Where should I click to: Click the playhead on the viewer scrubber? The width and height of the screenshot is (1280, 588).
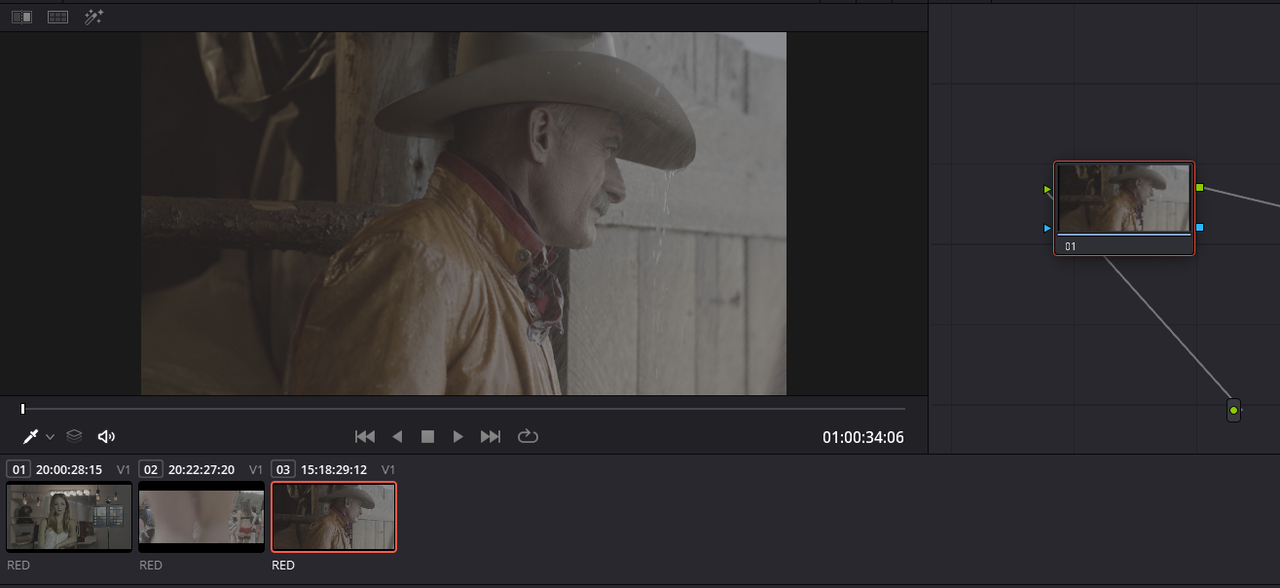(23, 409)
